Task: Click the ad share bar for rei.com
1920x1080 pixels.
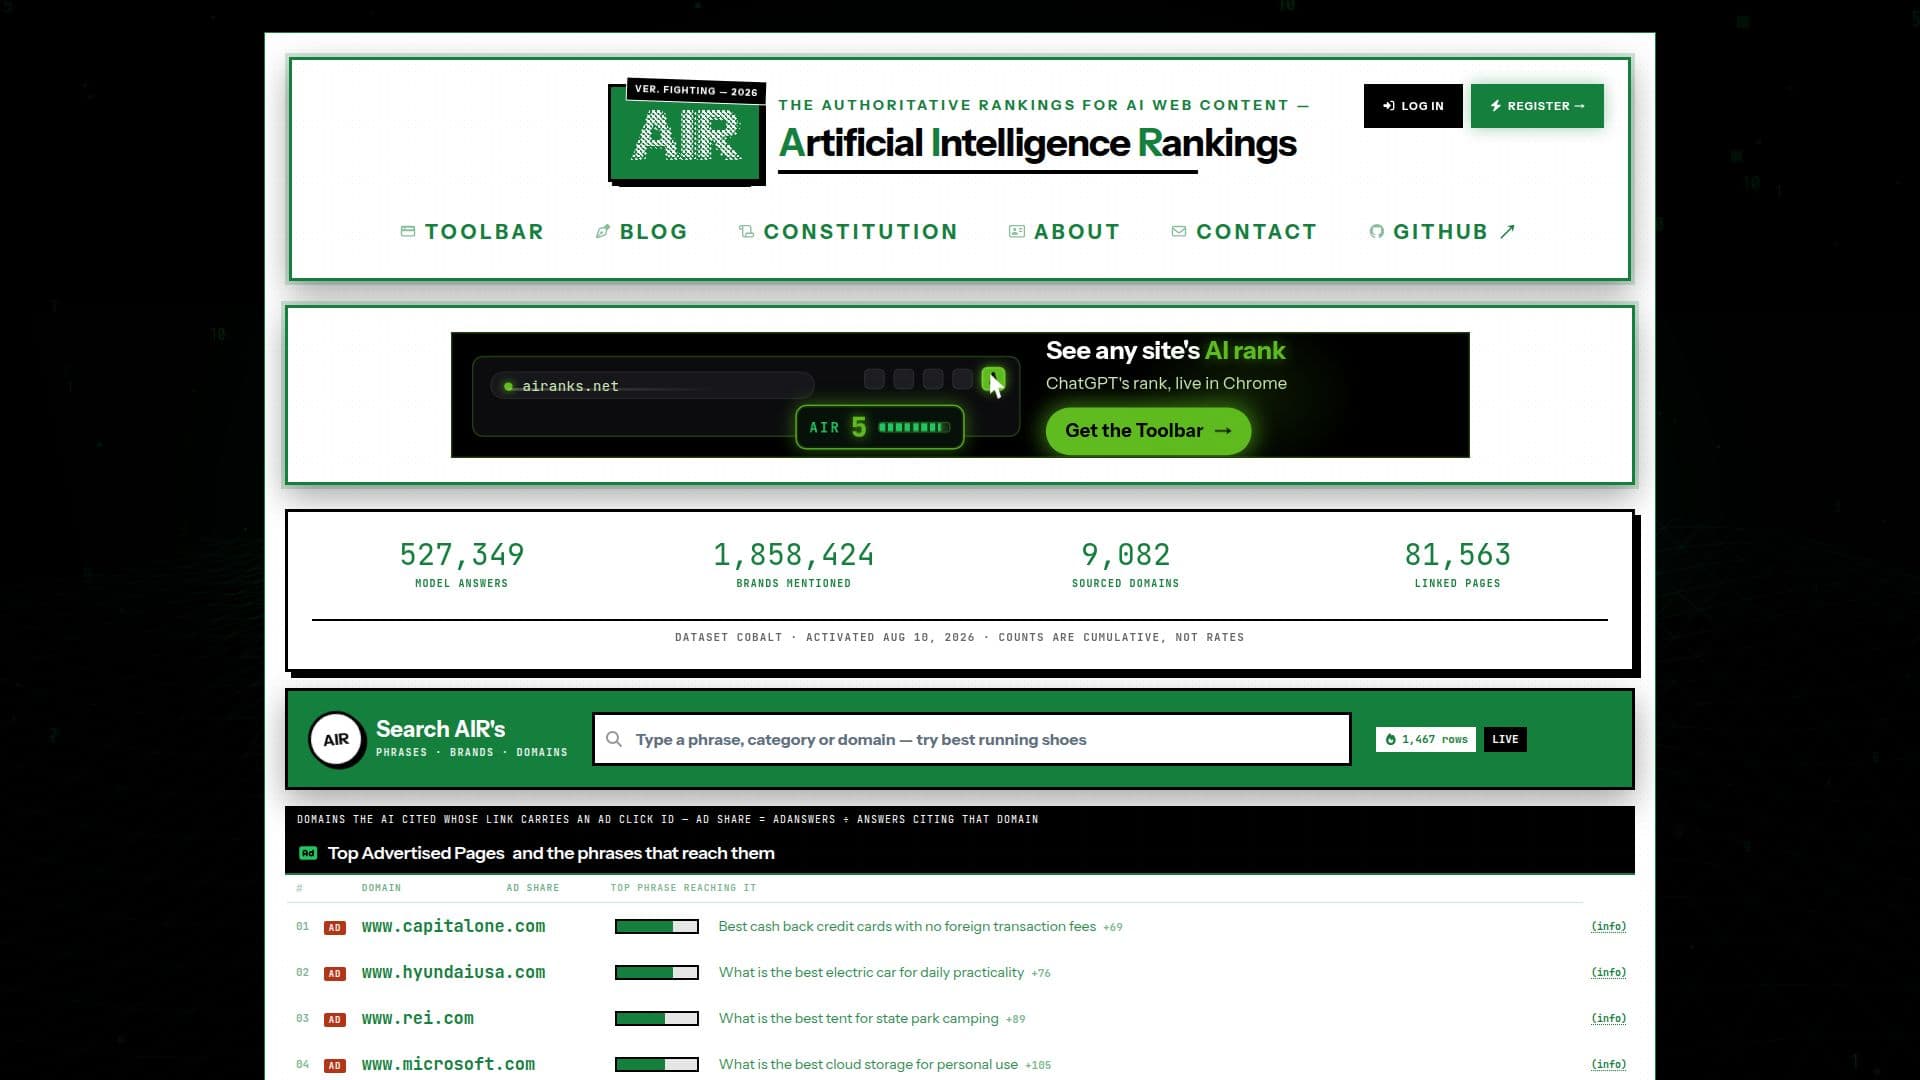Action: pyautogui.click(x=657, y=1019)
